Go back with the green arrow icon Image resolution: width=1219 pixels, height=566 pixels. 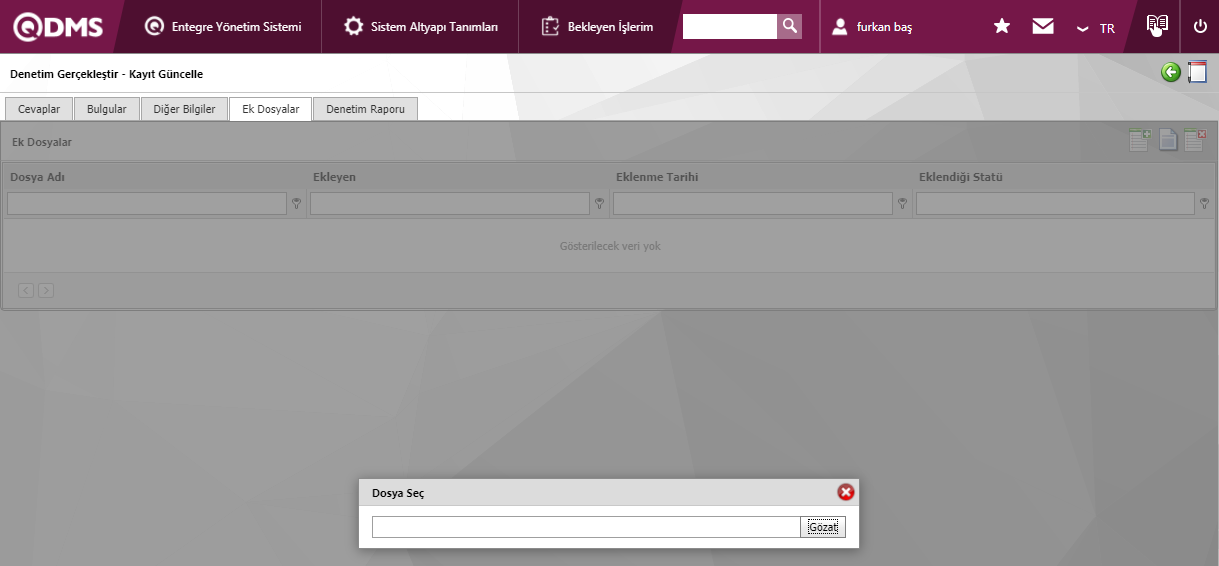[x=1171, y=72]
